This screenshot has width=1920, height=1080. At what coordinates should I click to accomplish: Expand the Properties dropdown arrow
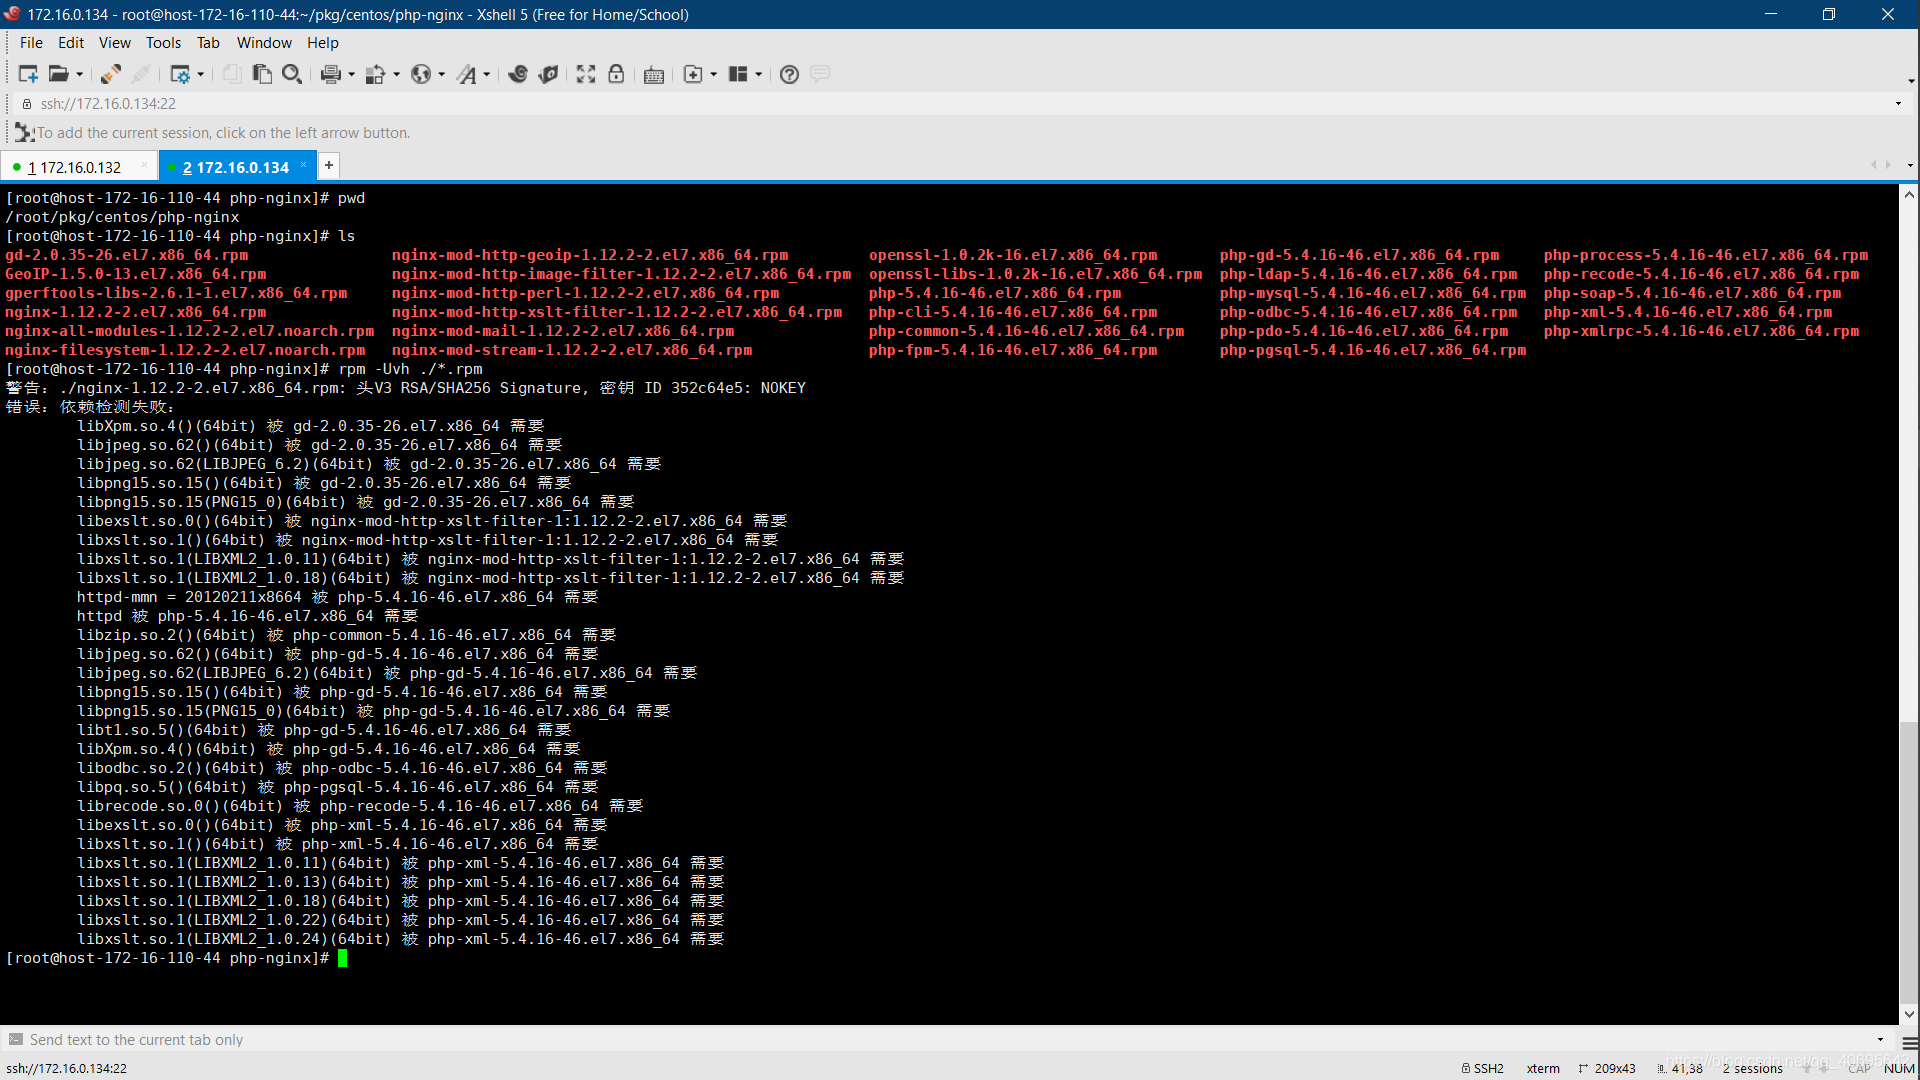click(x=201, y=74)
